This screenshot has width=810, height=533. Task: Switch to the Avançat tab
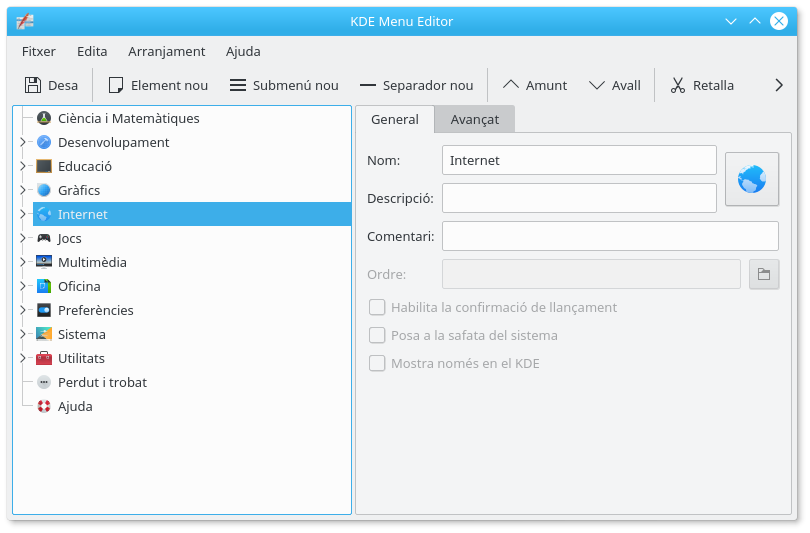(474, 119)
